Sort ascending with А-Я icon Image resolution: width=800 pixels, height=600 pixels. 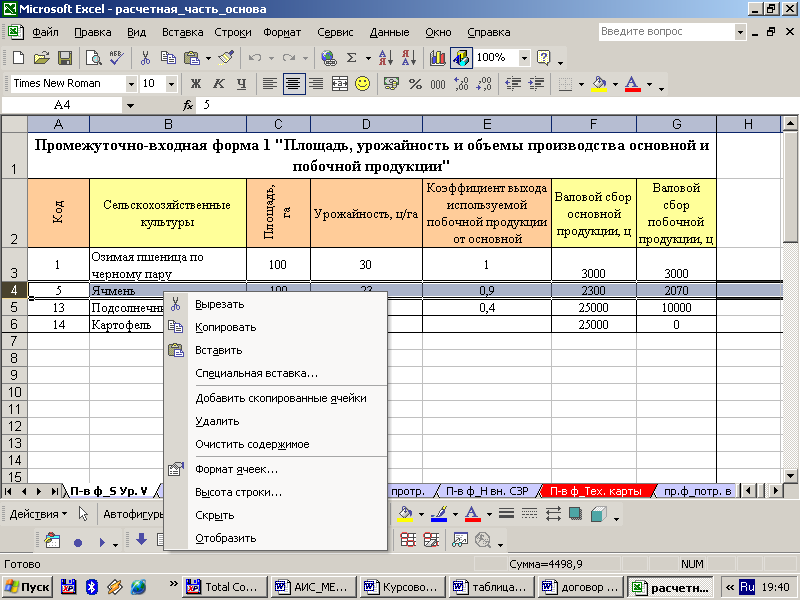click(386, 58)
